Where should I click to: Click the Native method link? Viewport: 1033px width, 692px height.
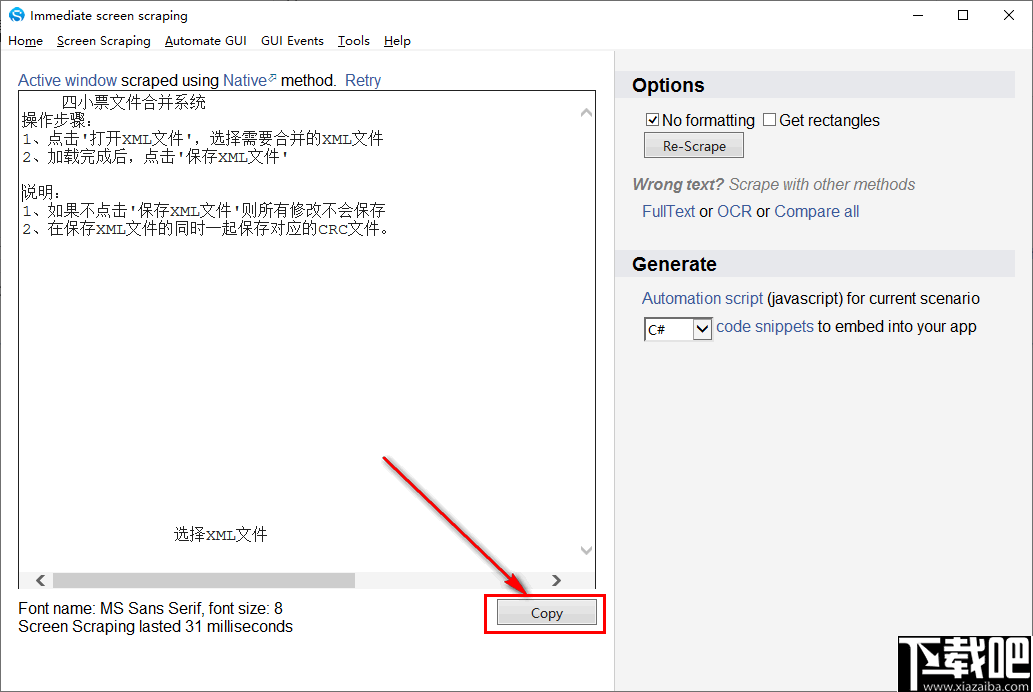click(x=247, y=80)
